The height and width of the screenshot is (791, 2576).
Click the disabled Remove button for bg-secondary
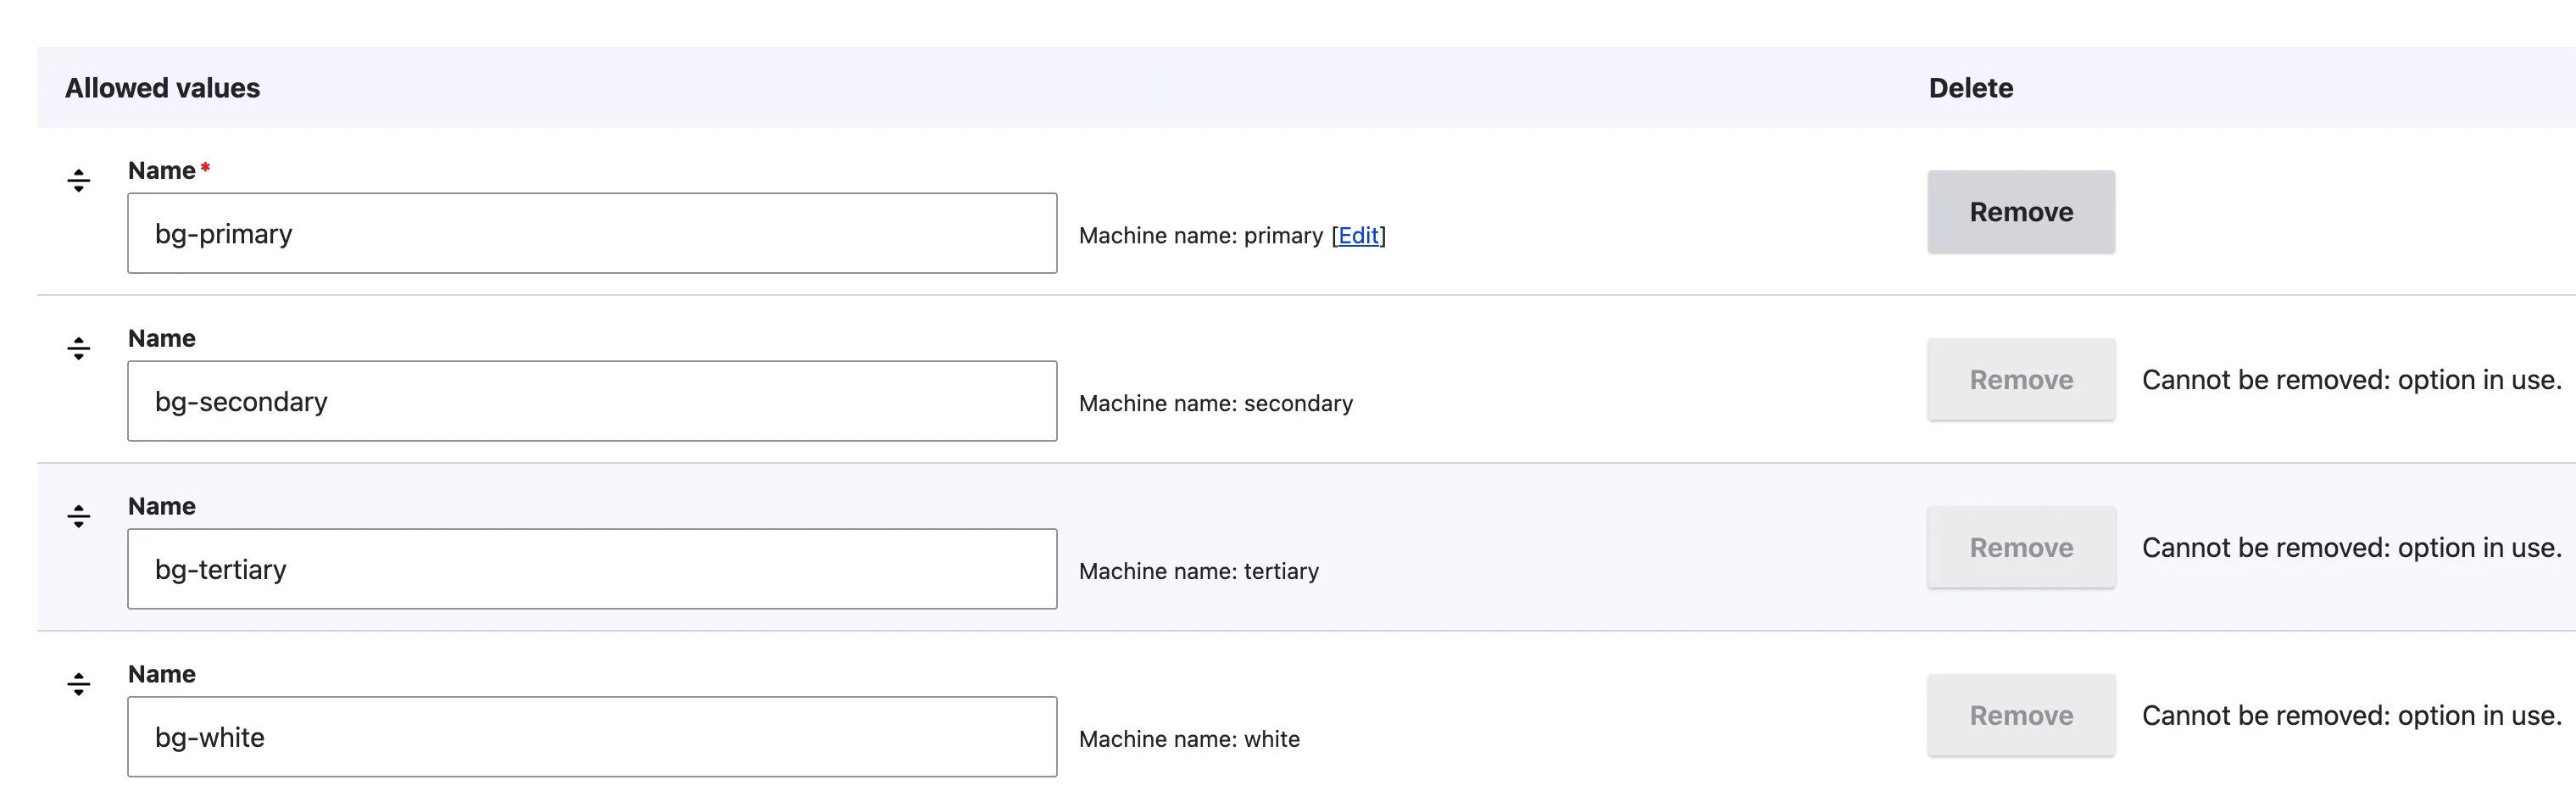2020,380
